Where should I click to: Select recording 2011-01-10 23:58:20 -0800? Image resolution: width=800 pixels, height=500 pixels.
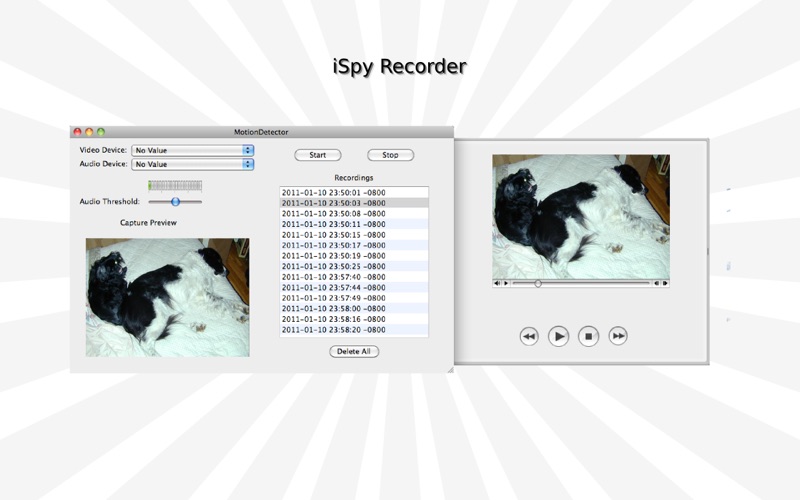[x=354, y=330]
